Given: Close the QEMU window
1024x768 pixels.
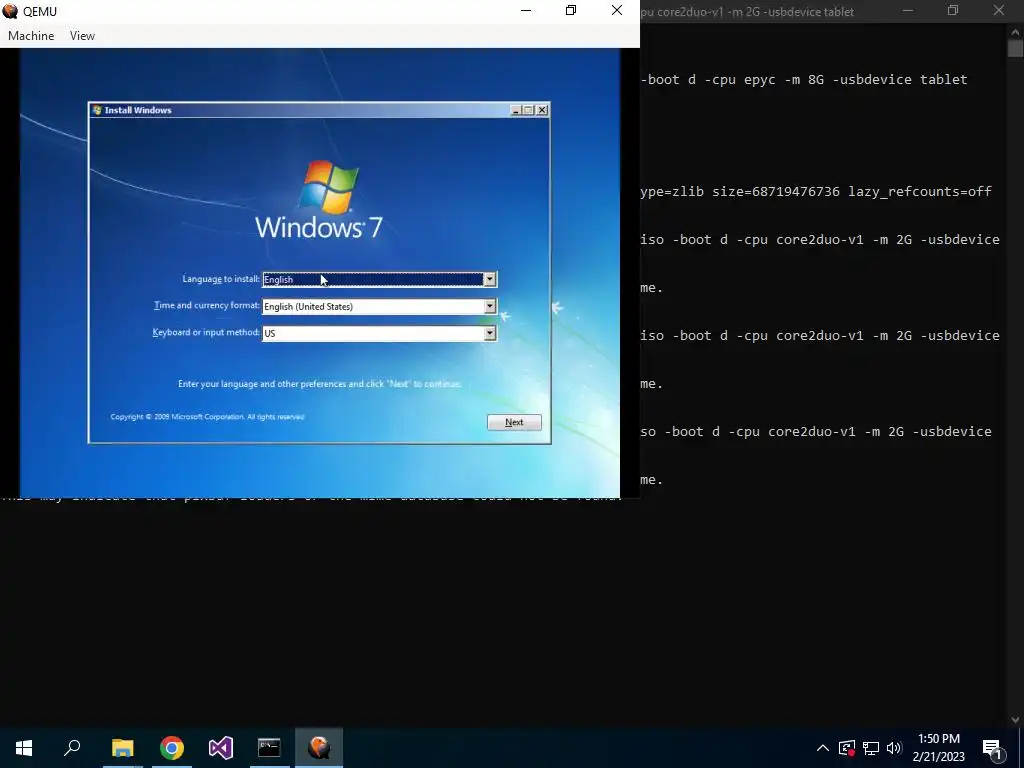Looking at the screenshot, I should 616,10.
